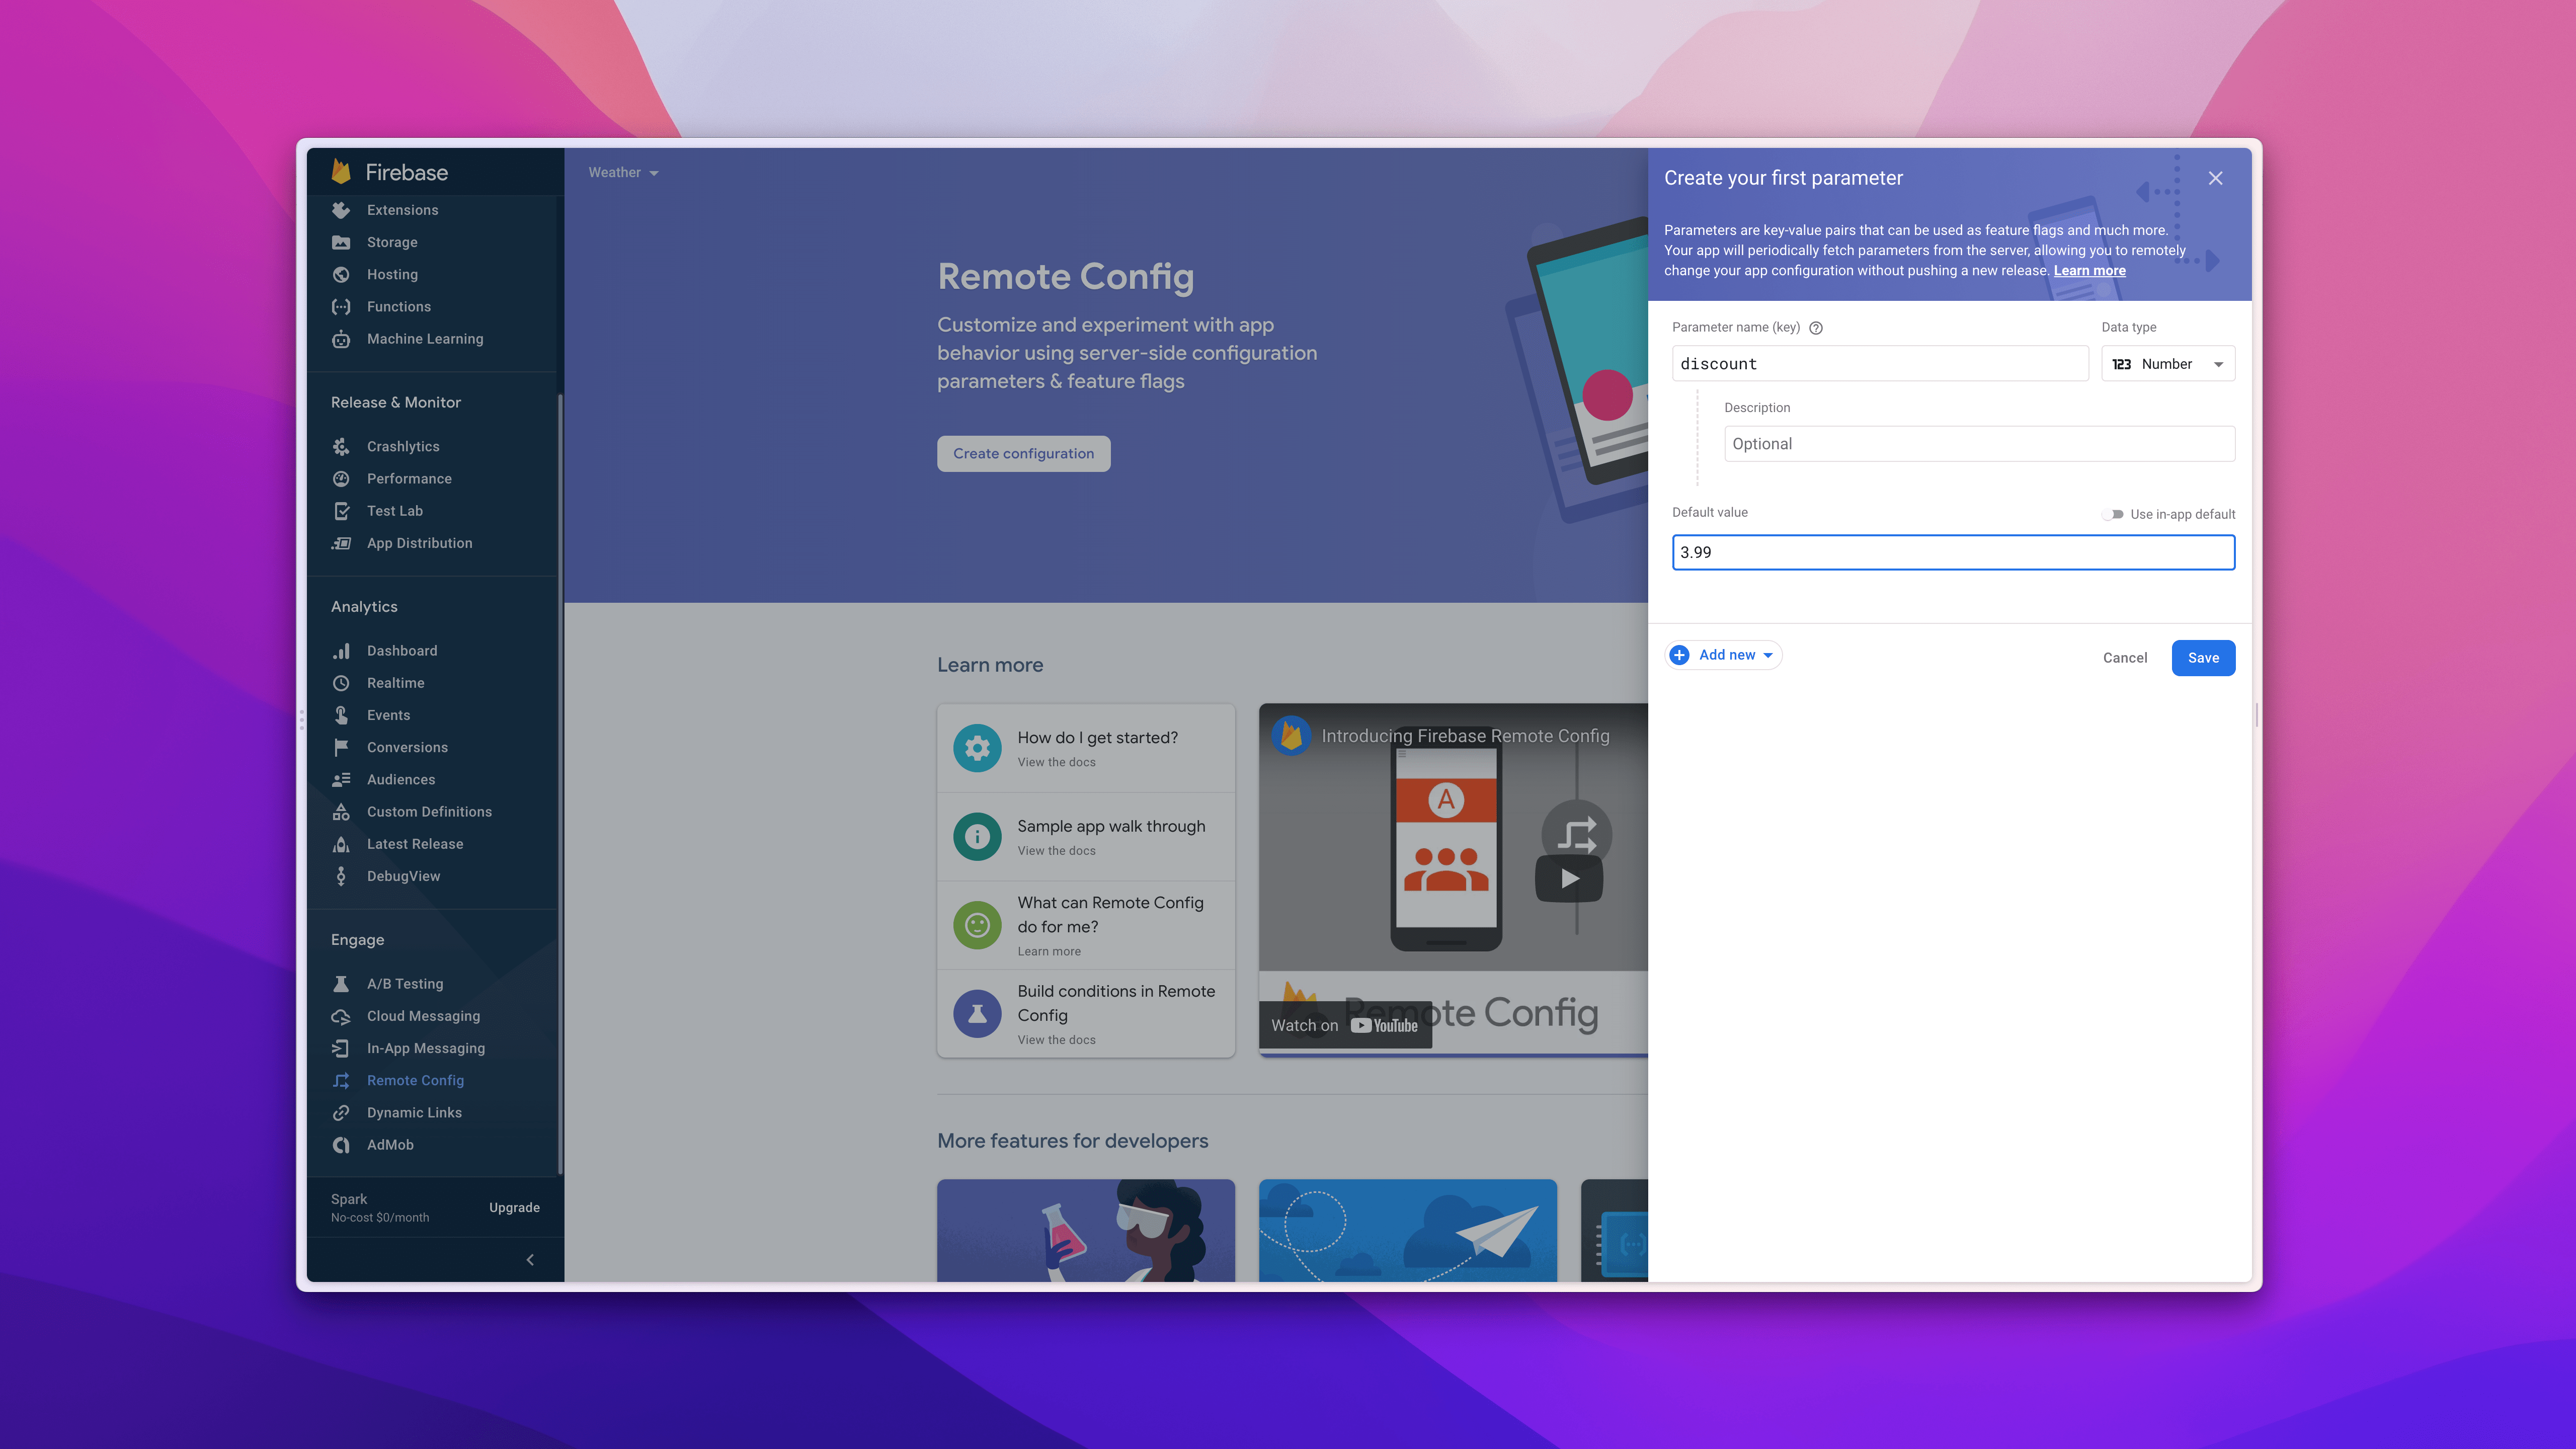The height and width of the screenshot is (1449, 2576).
Task: Open Dashboard under Analytics
Action: tap(401, 651)
